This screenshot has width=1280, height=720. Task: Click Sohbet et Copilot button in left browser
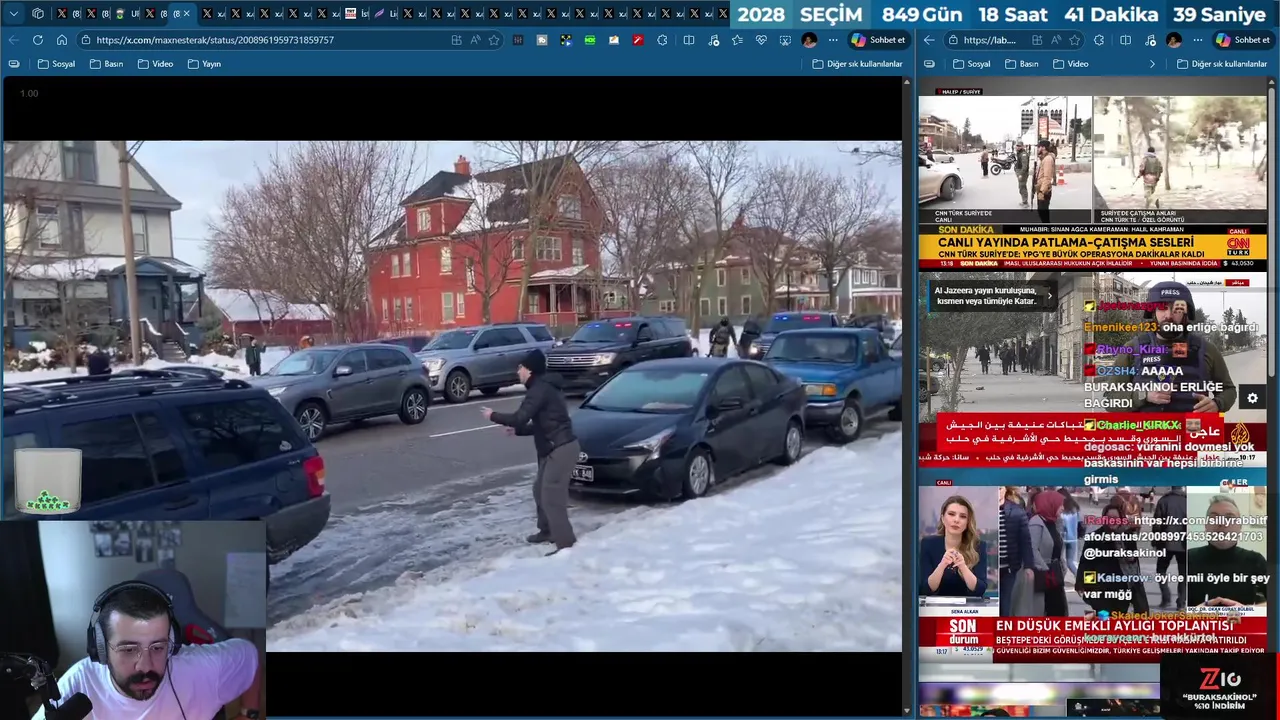(x=878, y=40)
